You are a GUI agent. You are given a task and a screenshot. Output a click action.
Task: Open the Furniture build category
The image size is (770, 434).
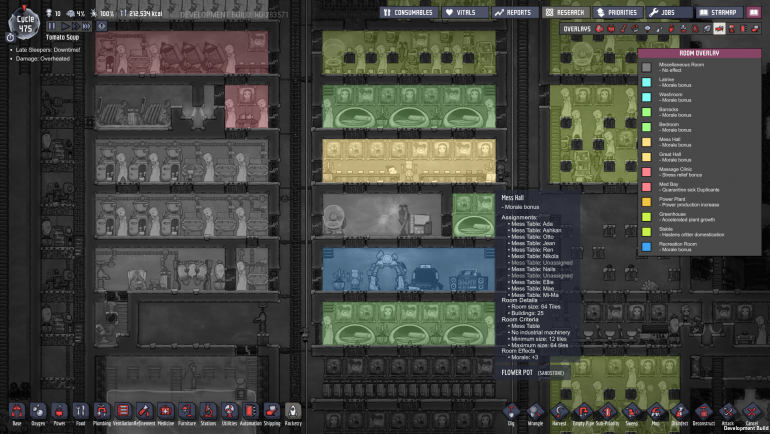[187, 411]
